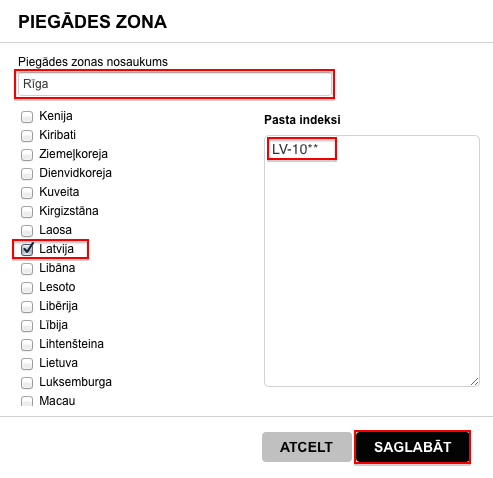Tick the Lesoto checkbox

[x=27, y=288]
